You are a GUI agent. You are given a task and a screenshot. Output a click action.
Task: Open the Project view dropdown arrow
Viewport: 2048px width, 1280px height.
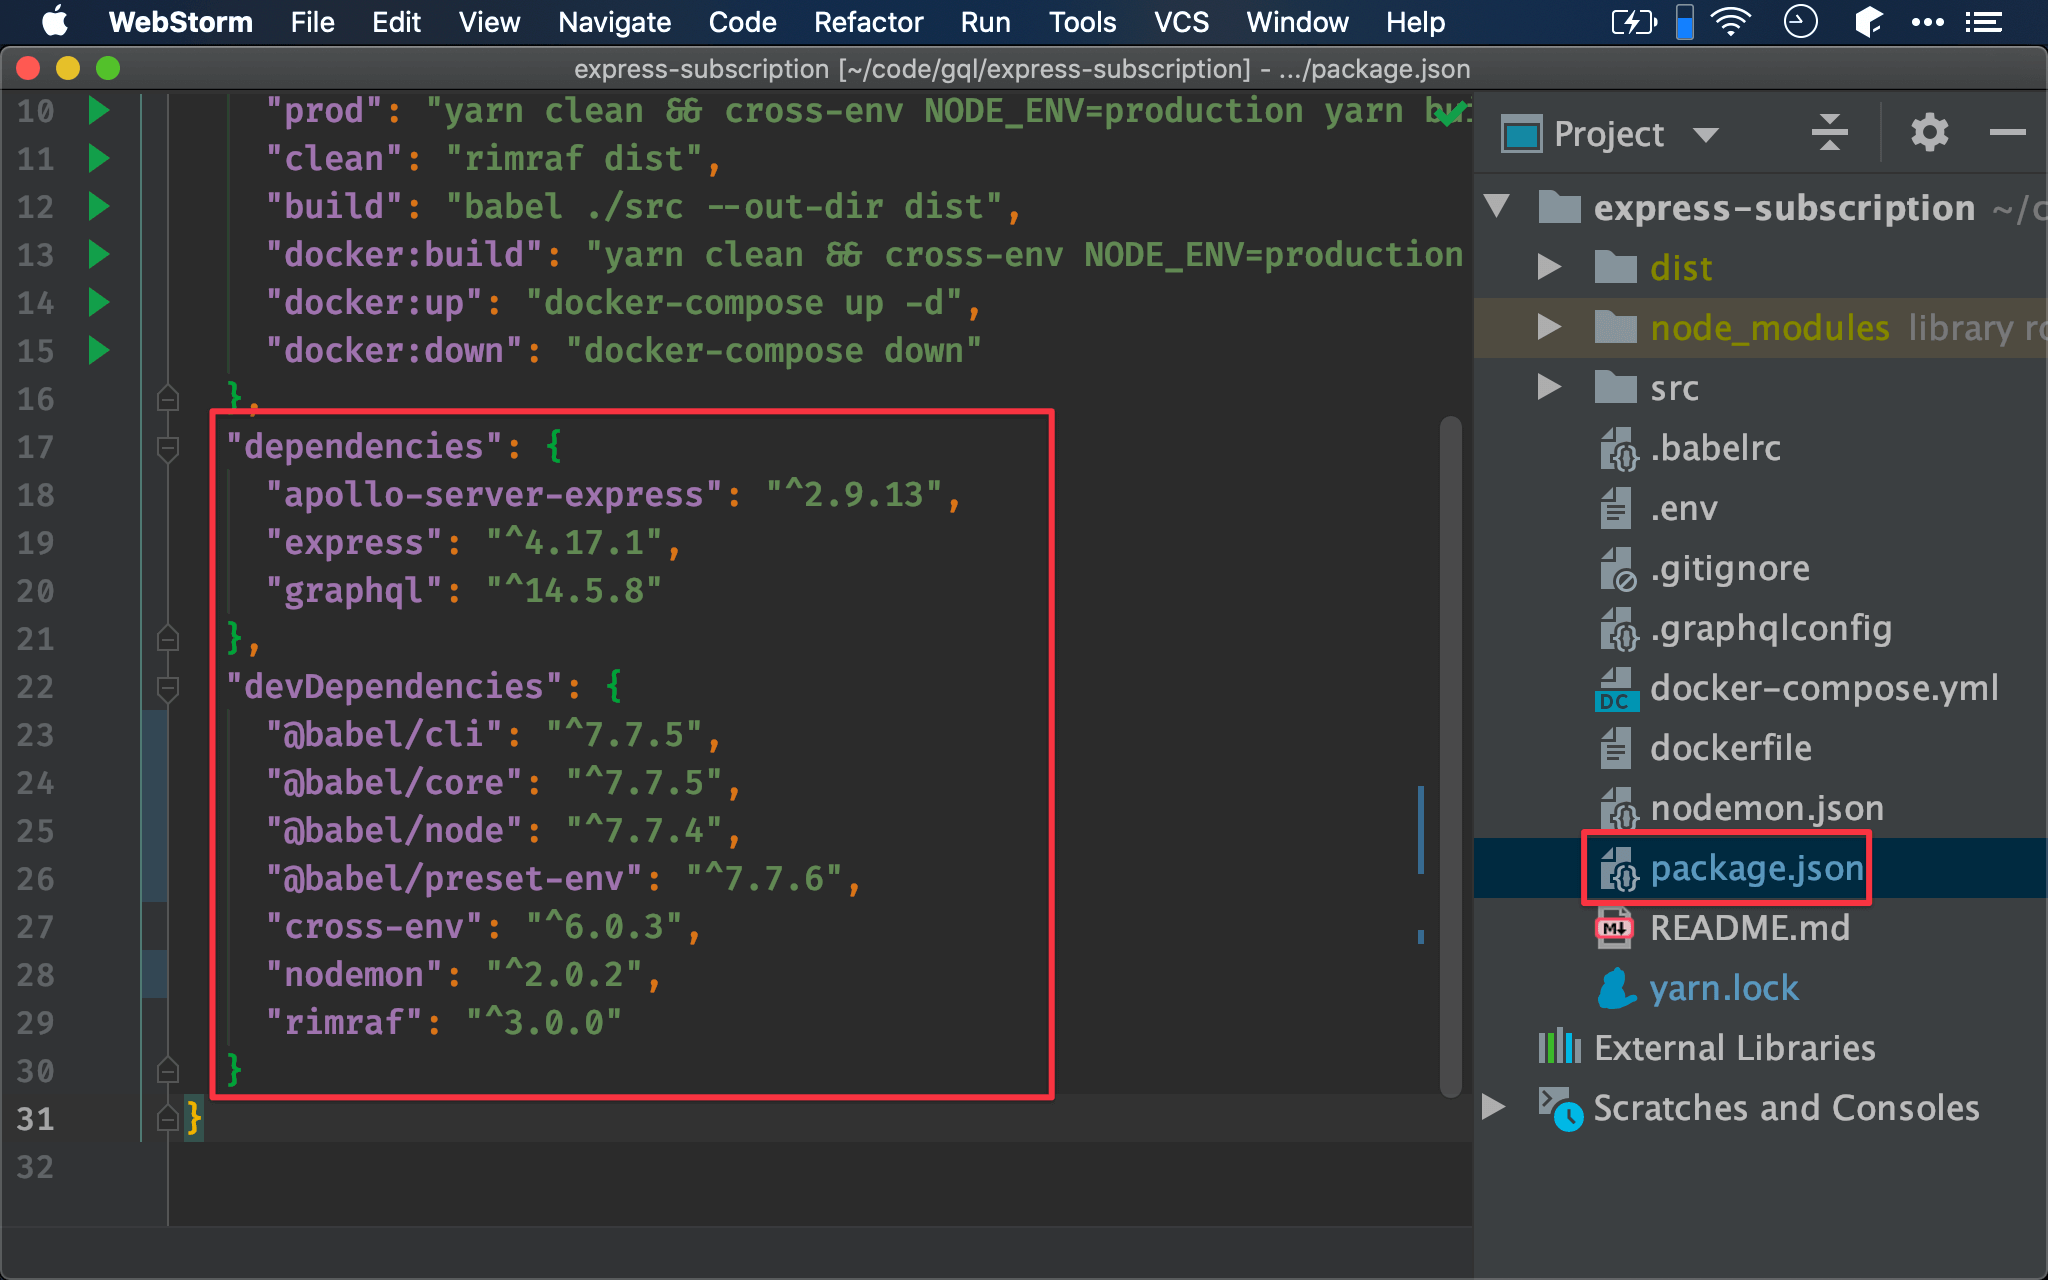coord(1706,135)
